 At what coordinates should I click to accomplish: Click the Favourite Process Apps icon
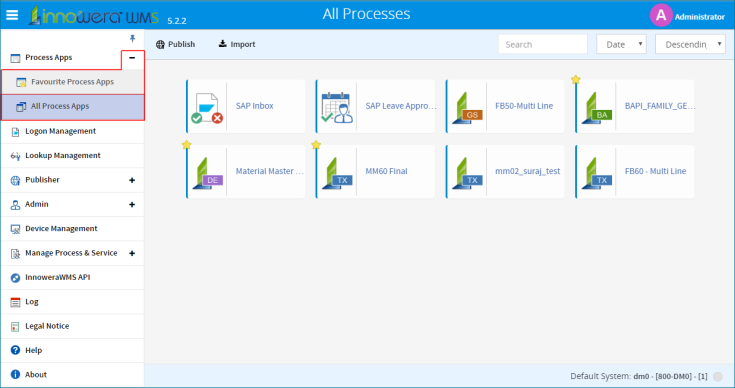pyautogui.click(x=21, y=82)
